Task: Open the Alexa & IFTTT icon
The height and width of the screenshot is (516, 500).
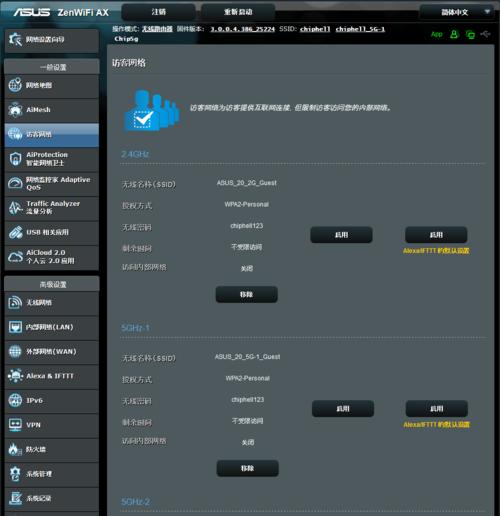Action: 15,376
